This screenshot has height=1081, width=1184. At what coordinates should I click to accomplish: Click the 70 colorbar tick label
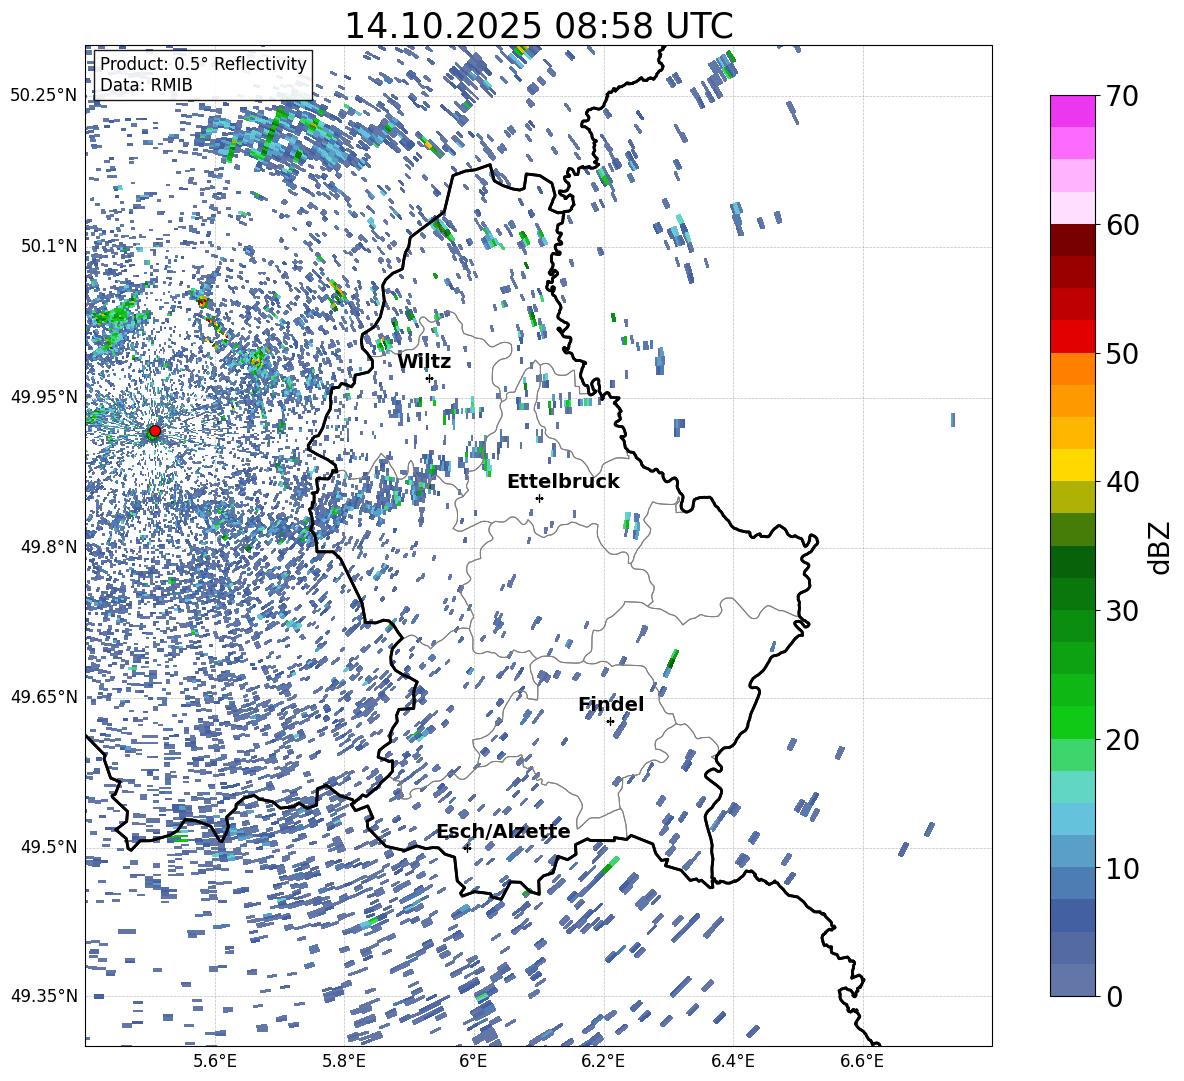(1123, 96)
